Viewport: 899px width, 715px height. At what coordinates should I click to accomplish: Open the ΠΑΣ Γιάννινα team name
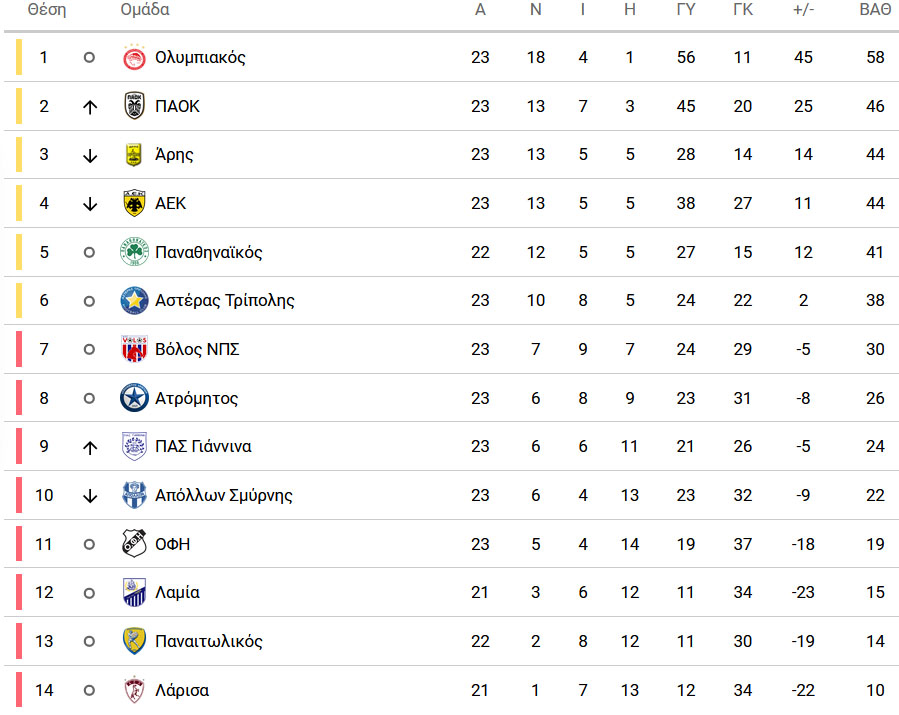[203, 446]
